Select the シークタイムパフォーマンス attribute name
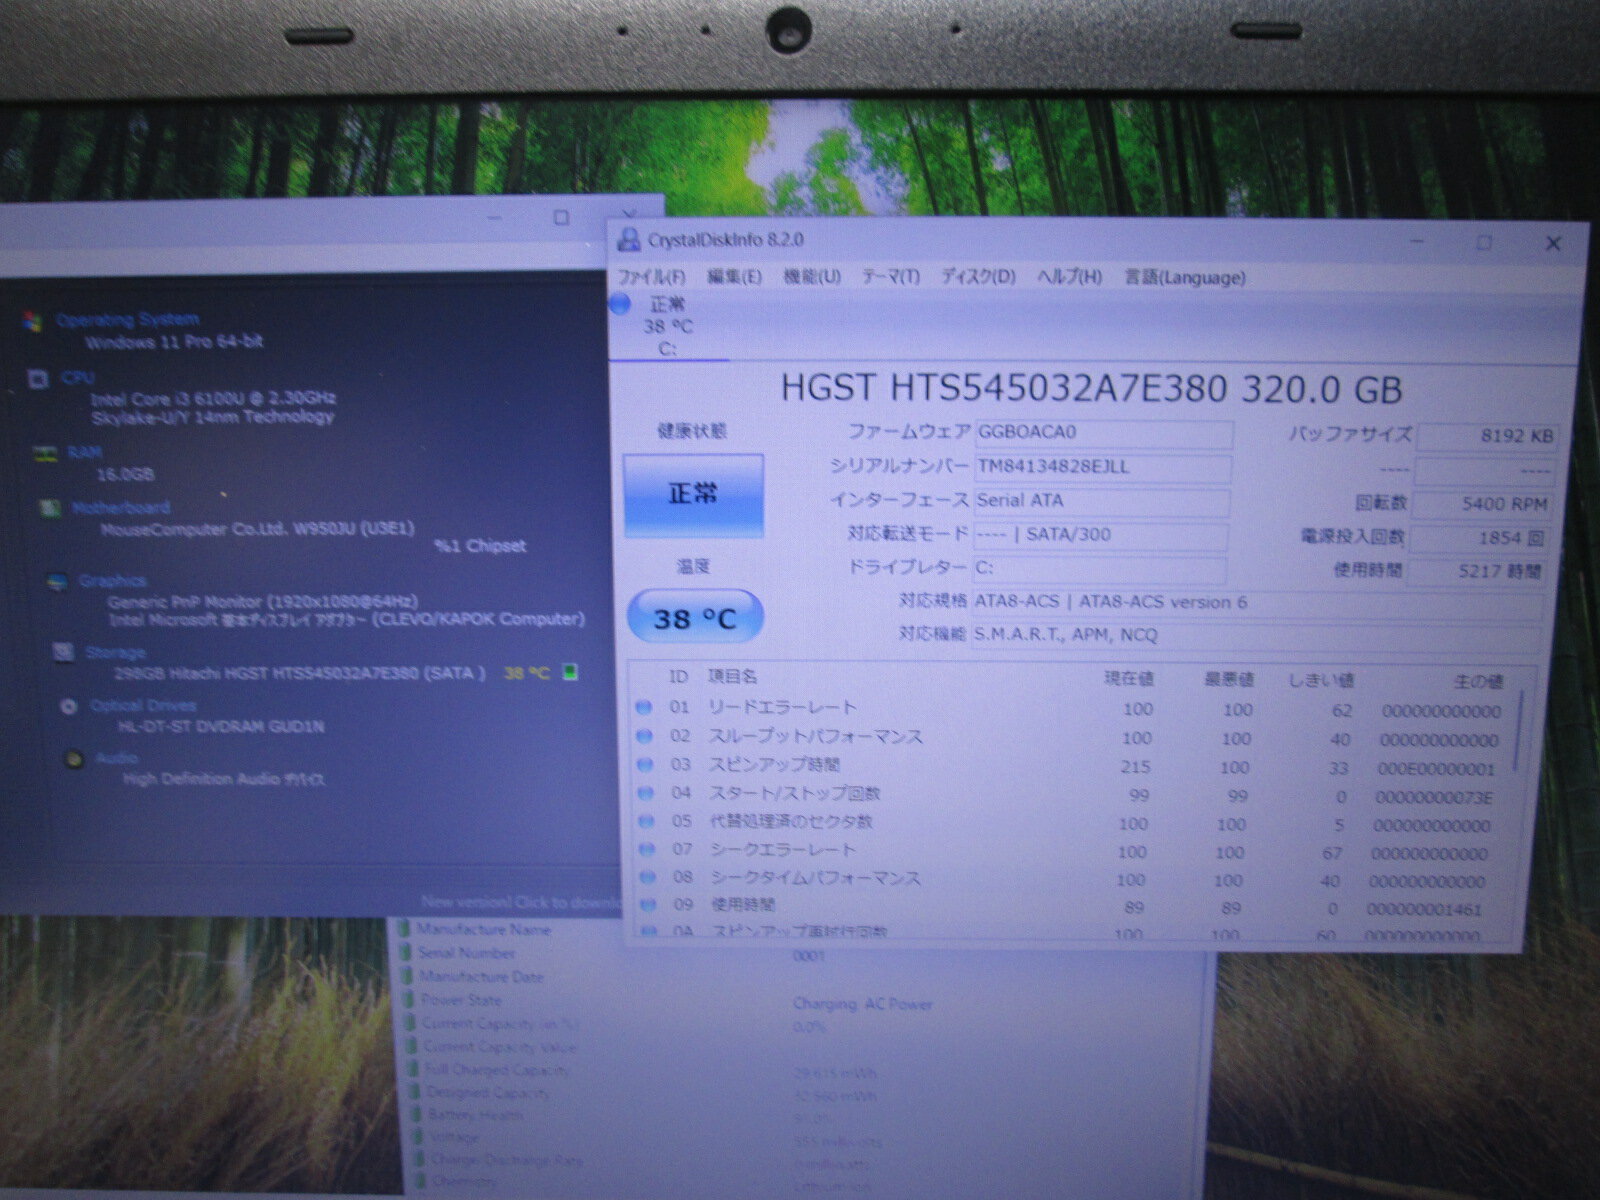This screenshot has height=1200, width=1600. pos(815,878)
